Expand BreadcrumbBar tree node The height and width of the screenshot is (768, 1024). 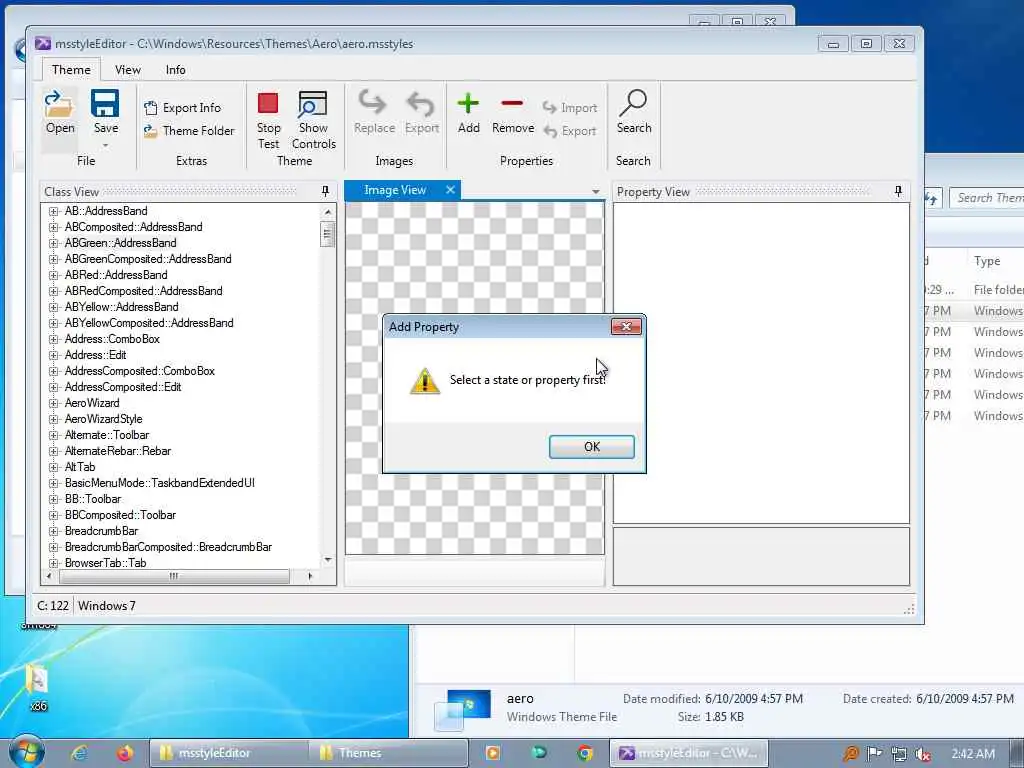coord(54,531)
